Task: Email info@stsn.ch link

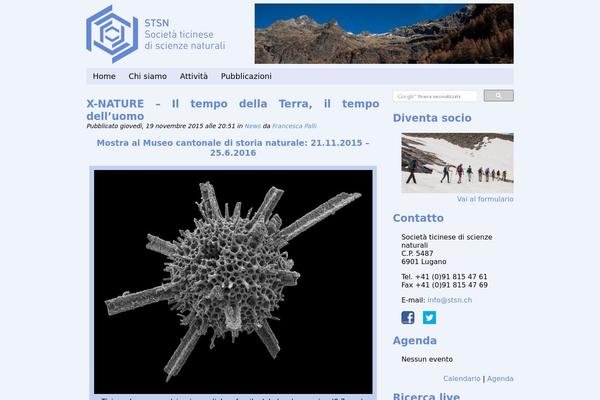Action: [450, 300]
